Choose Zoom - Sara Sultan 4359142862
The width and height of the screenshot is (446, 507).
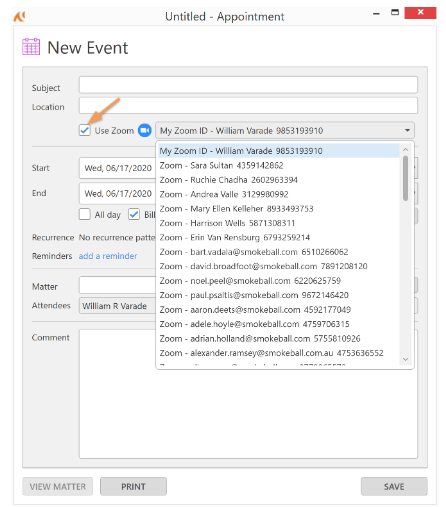click(279, 165)
